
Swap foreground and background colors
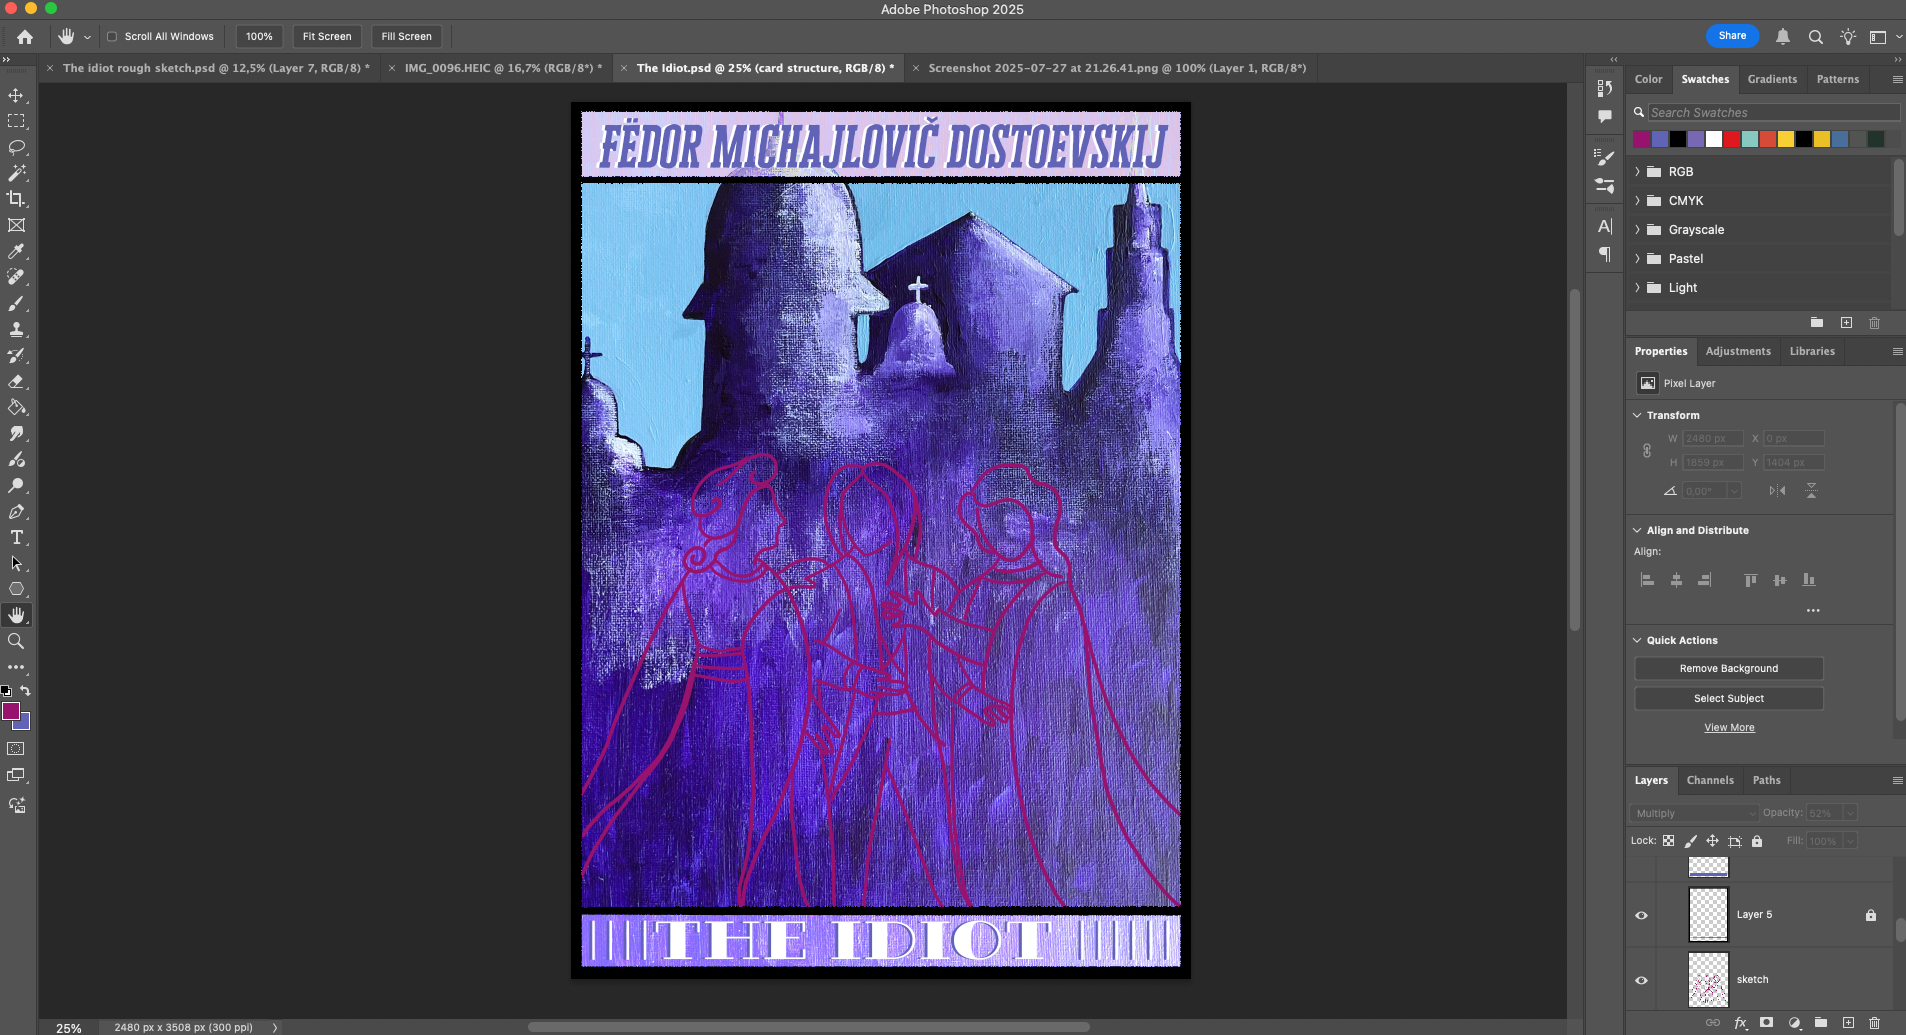[26, 691]
